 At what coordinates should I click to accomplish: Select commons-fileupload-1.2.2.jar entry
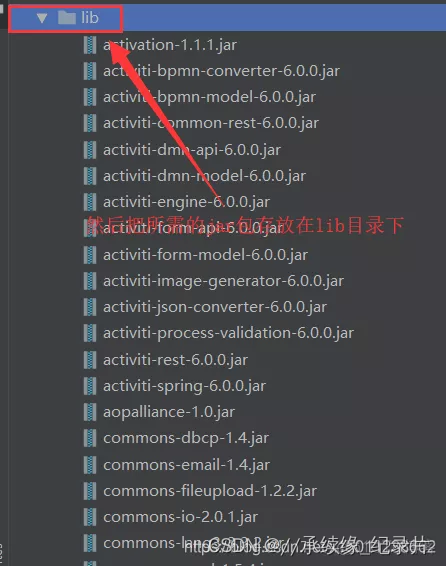coord(210,491)
